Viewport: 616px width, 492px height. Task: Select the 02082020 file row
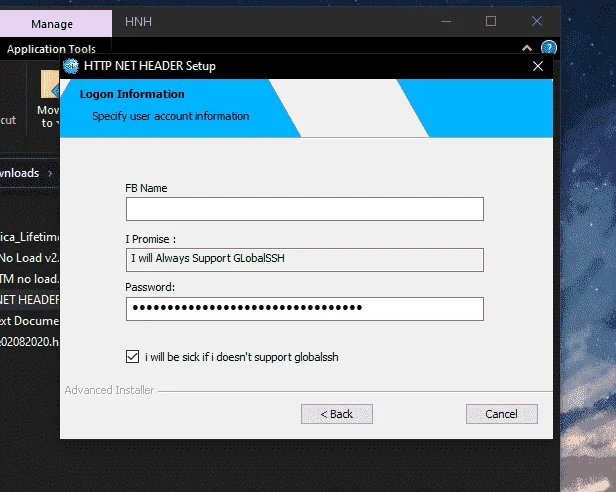[x=29, y=341]
